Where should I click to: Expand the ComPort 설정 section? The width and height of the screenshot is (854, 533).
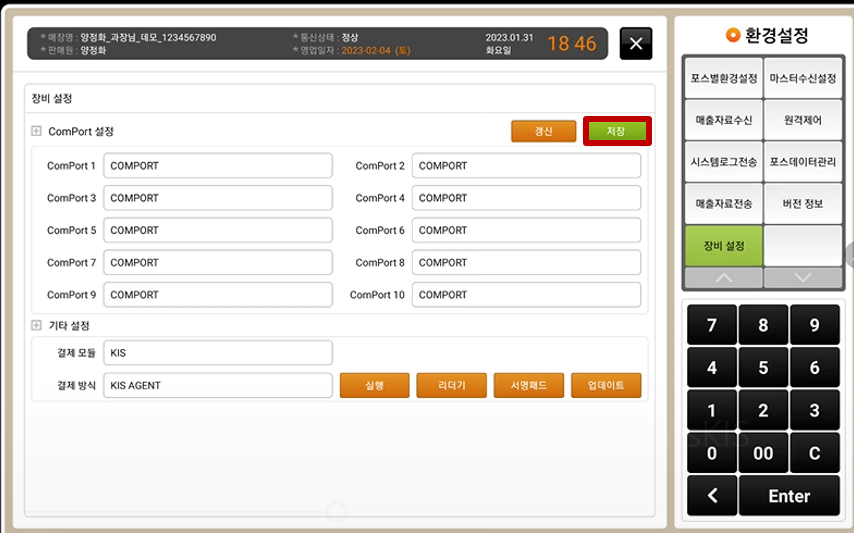point(37,131)
